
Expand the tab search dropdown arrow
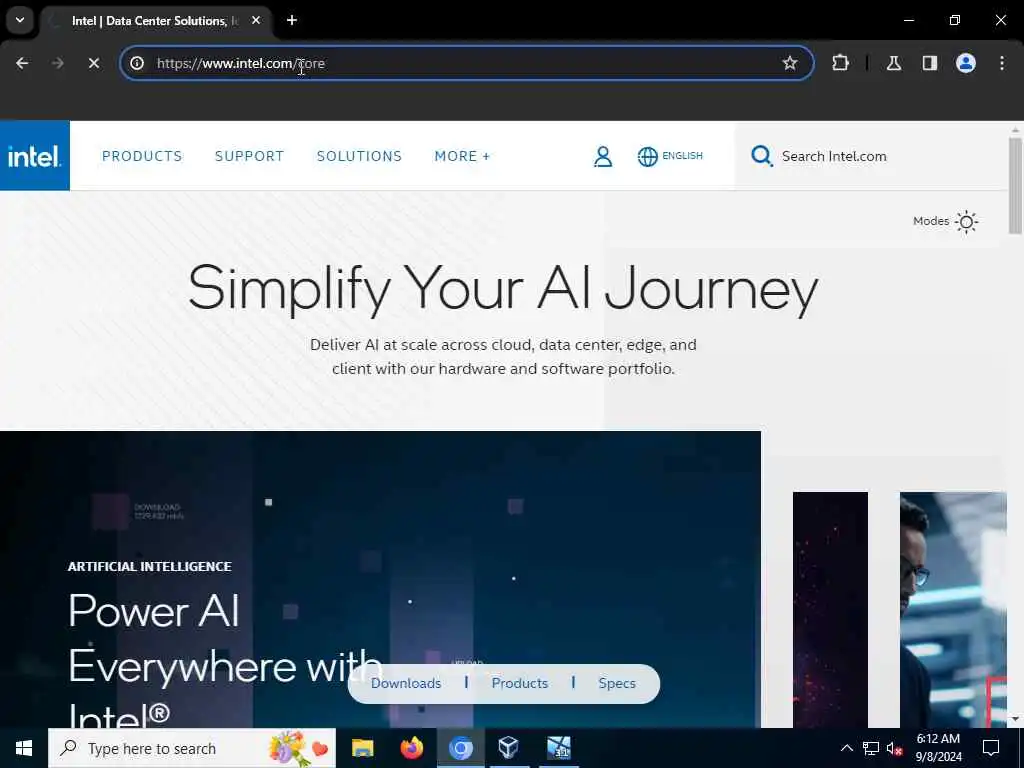(x=20, y=20)
